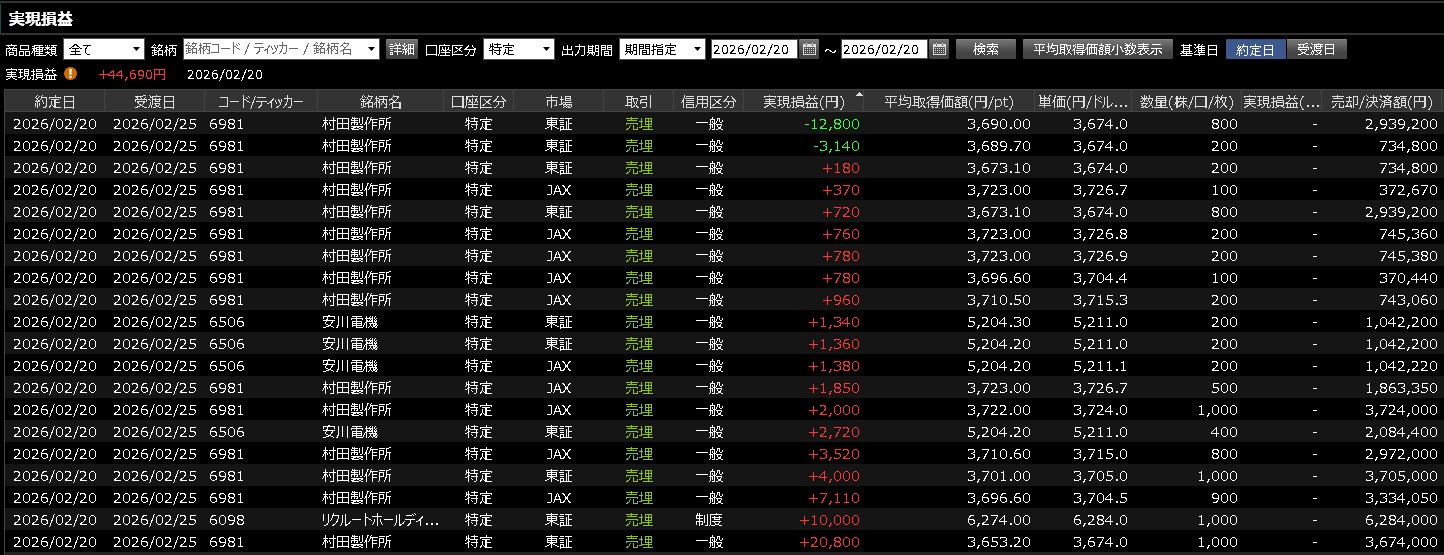Click the start date field 2026/02/20
The width and height of the screenshot is (1444, 555).
click(753, 49)
